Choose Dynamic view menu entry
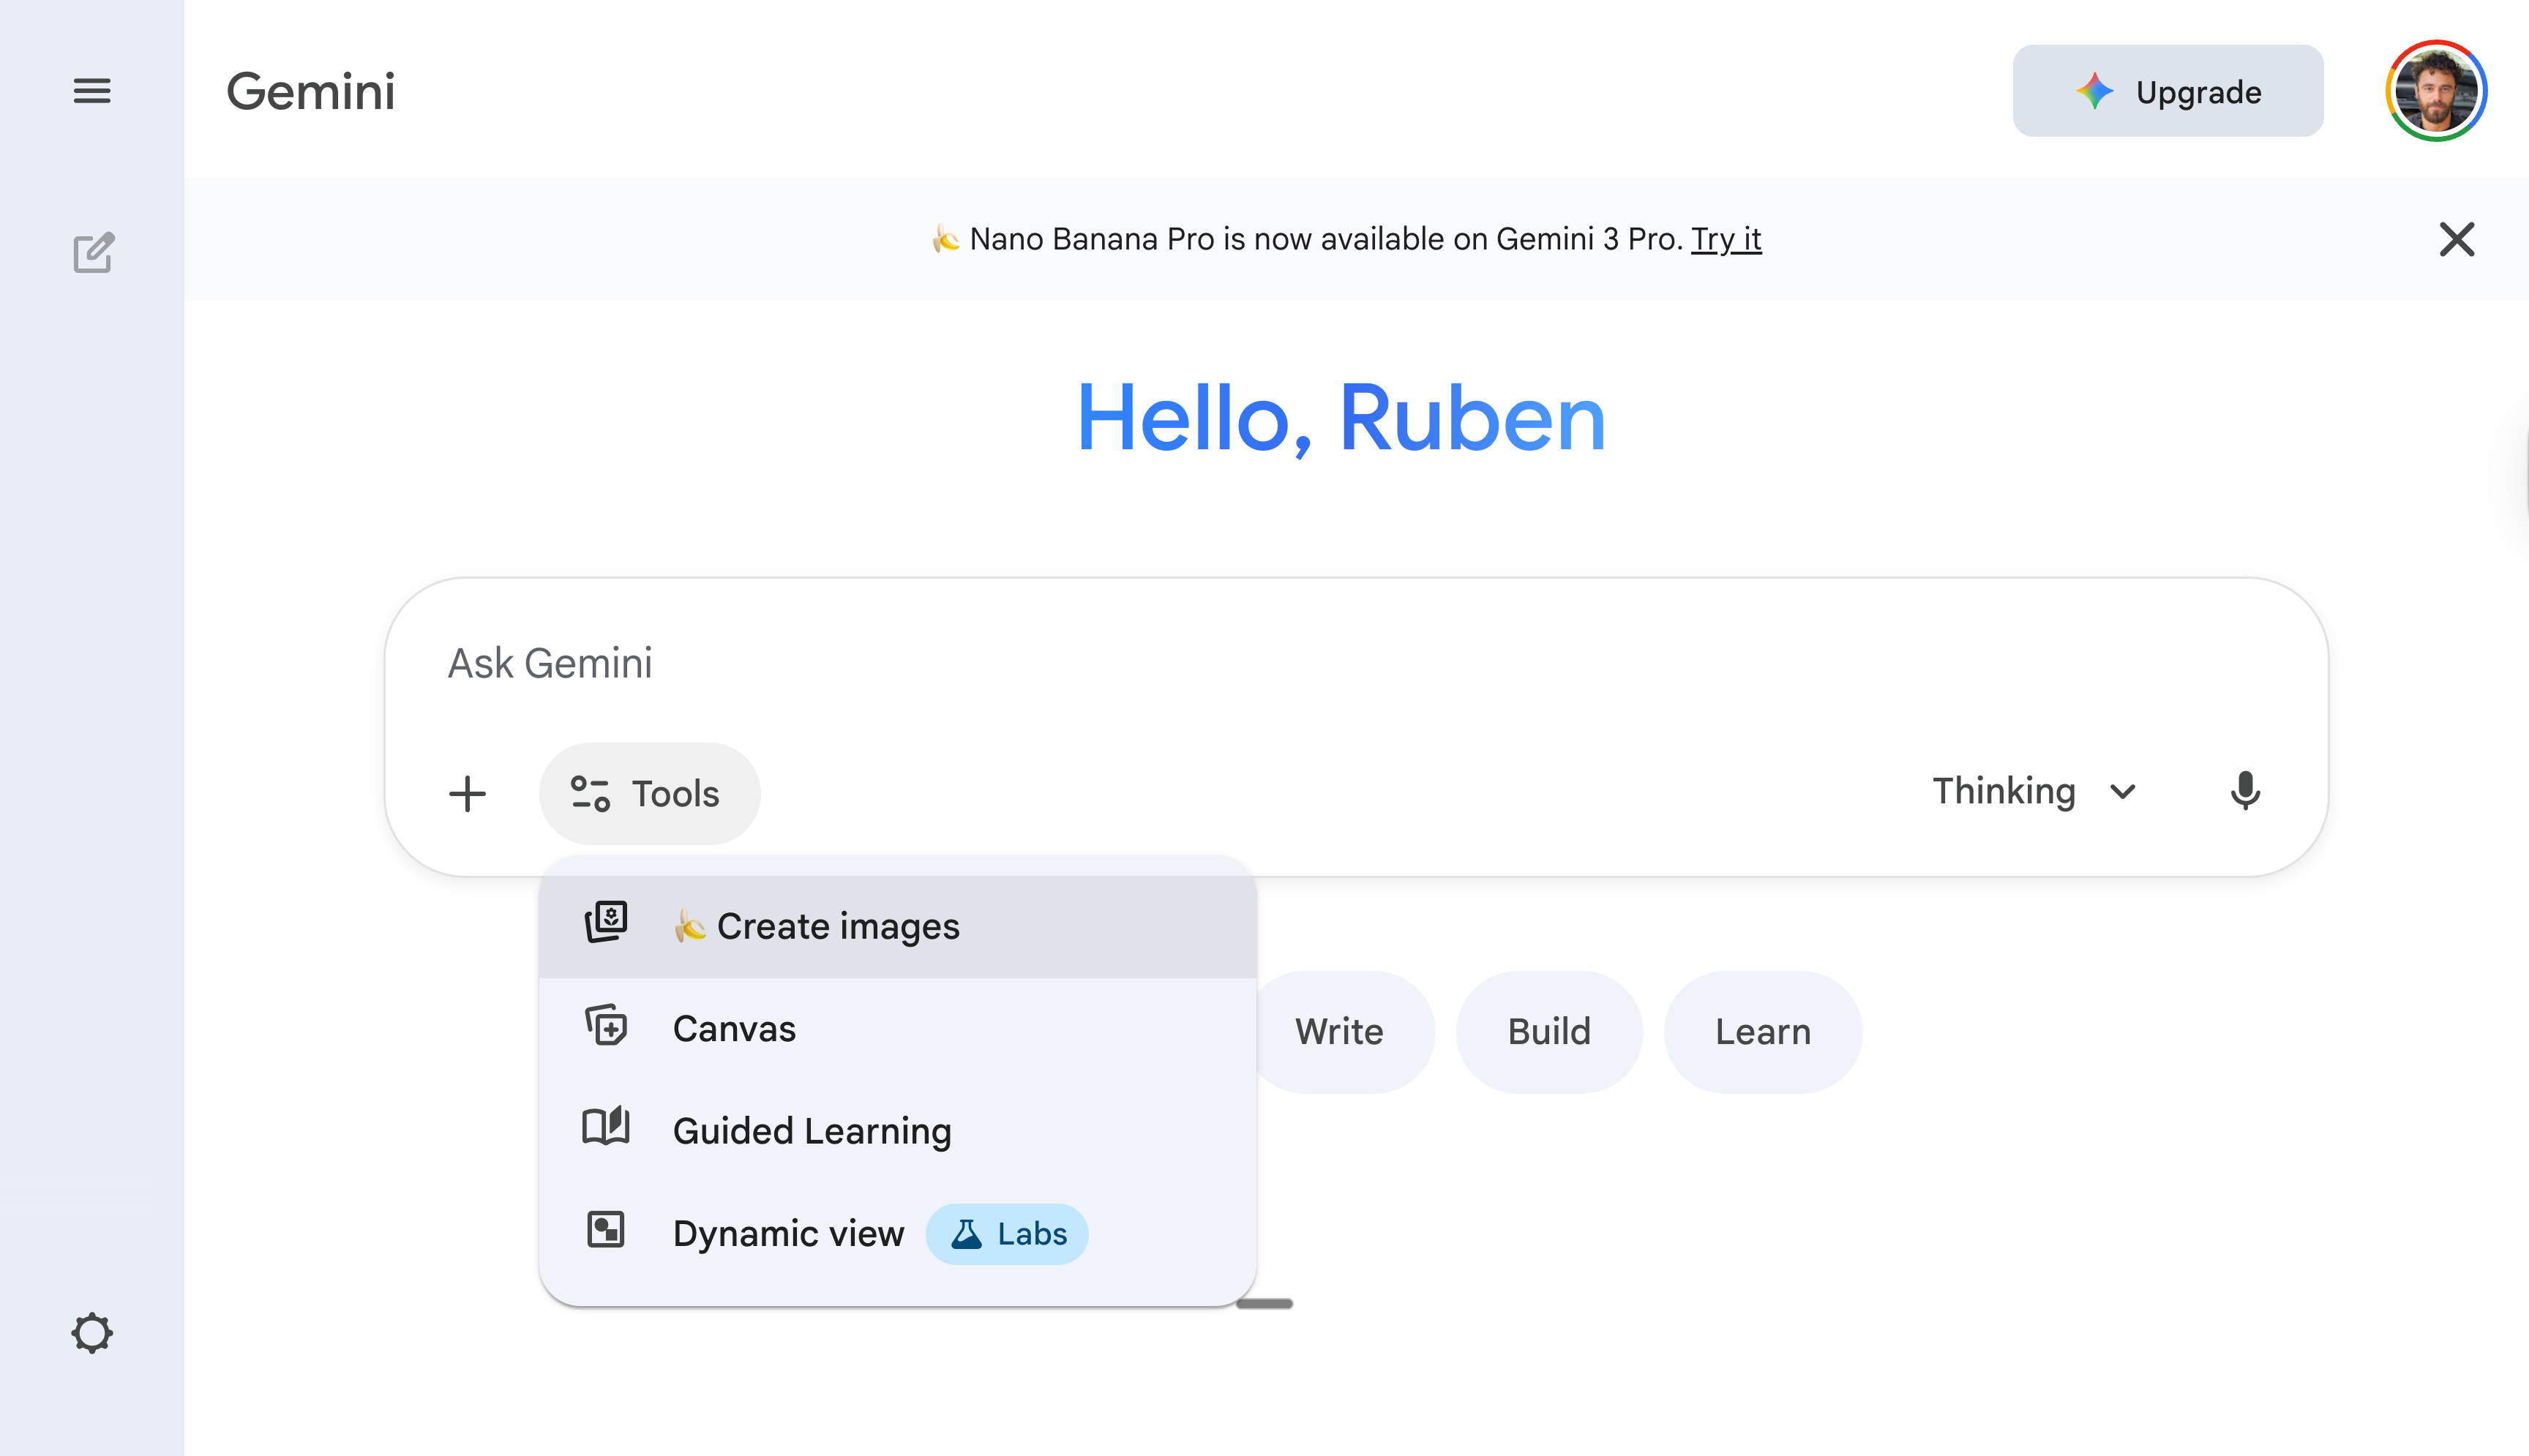Image resolution: width=2529 pixels, height=1456 pixels. click(x=788, y=1234)
